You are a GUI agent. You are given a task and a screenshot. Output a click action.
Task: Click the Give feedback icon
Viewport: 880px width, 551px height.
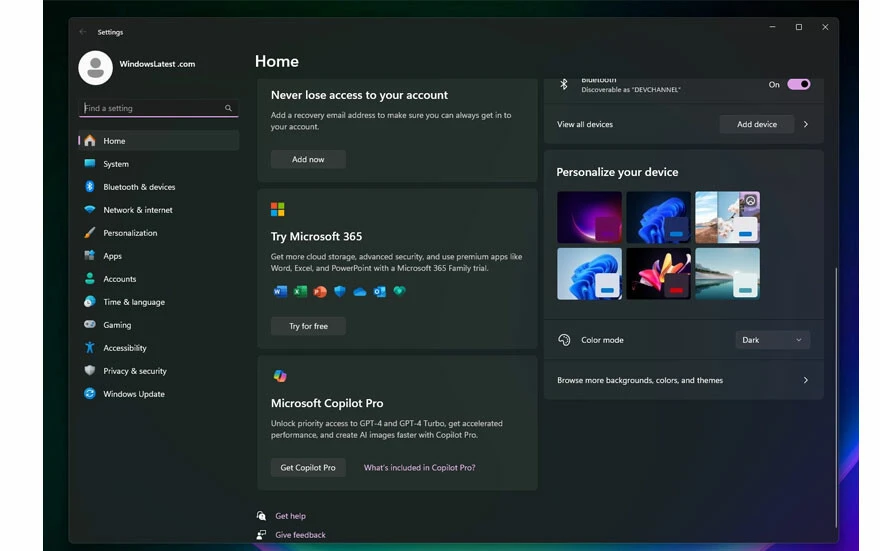point(261,534)
